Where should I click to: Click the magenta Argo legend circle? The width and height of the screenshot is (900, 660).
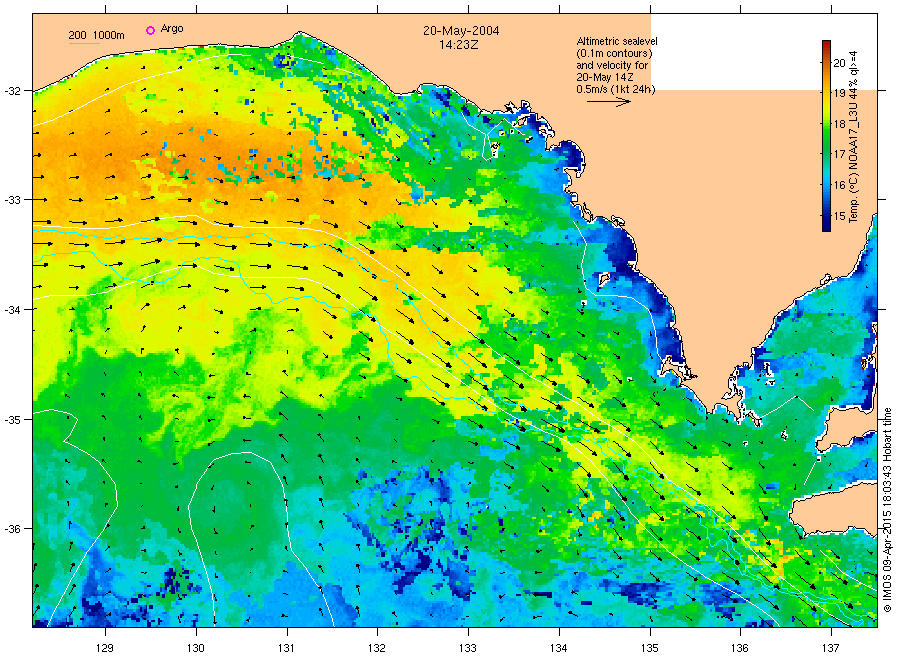pos(150,30)
